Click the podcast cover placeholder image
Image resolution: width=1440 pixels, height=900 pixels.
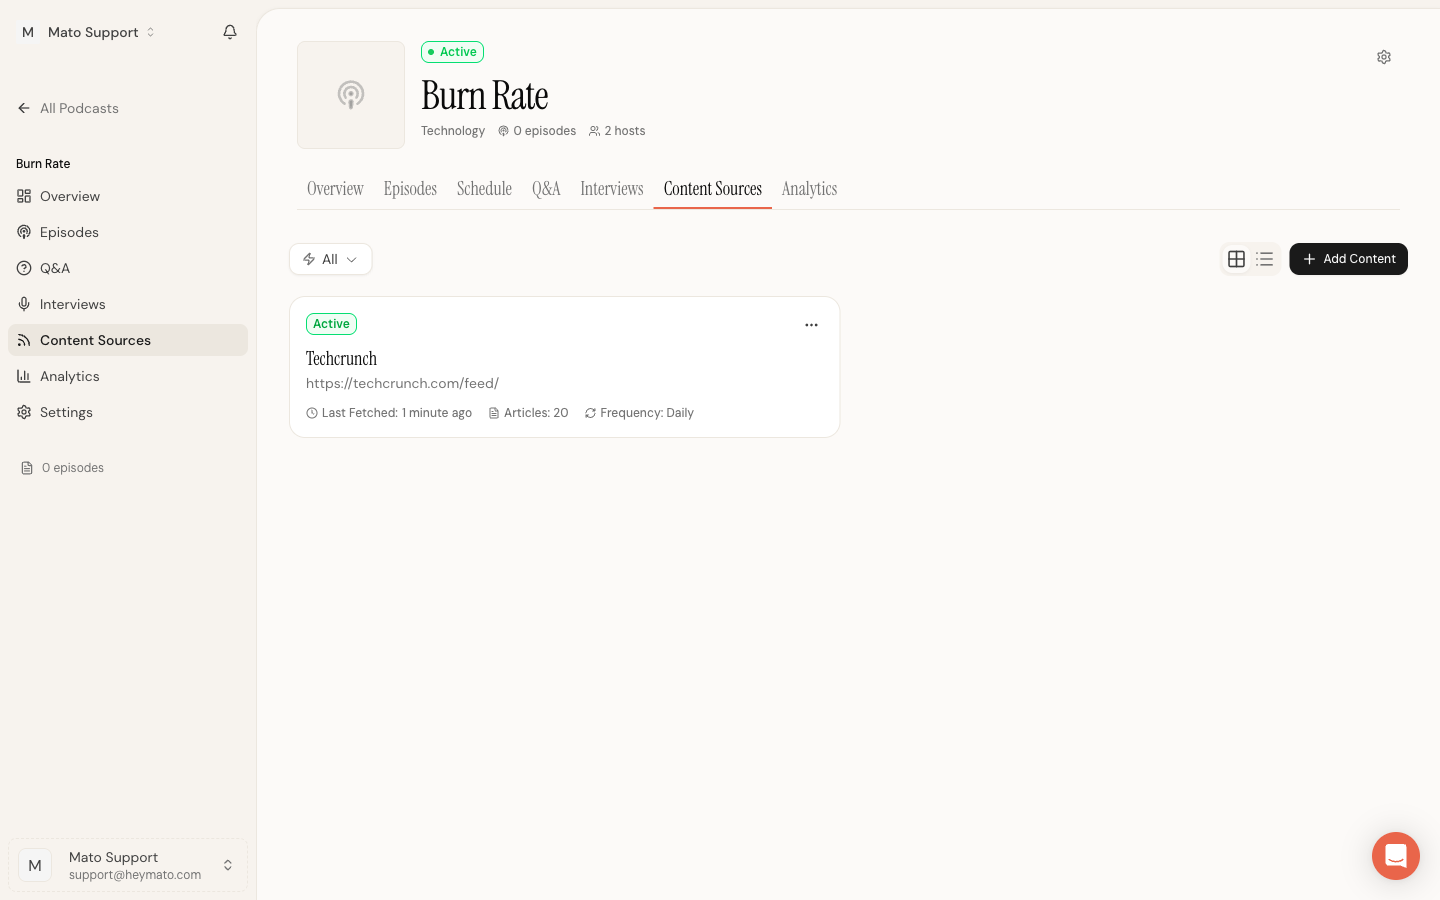coord(351,95)
